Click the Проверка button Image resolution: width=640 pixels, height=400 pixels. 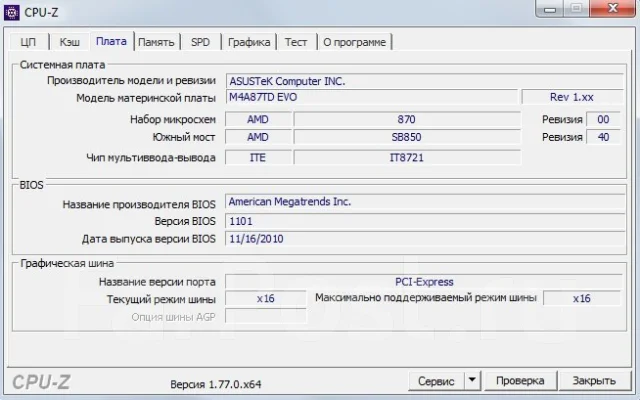pyautogui.click(x=520, y=381)
